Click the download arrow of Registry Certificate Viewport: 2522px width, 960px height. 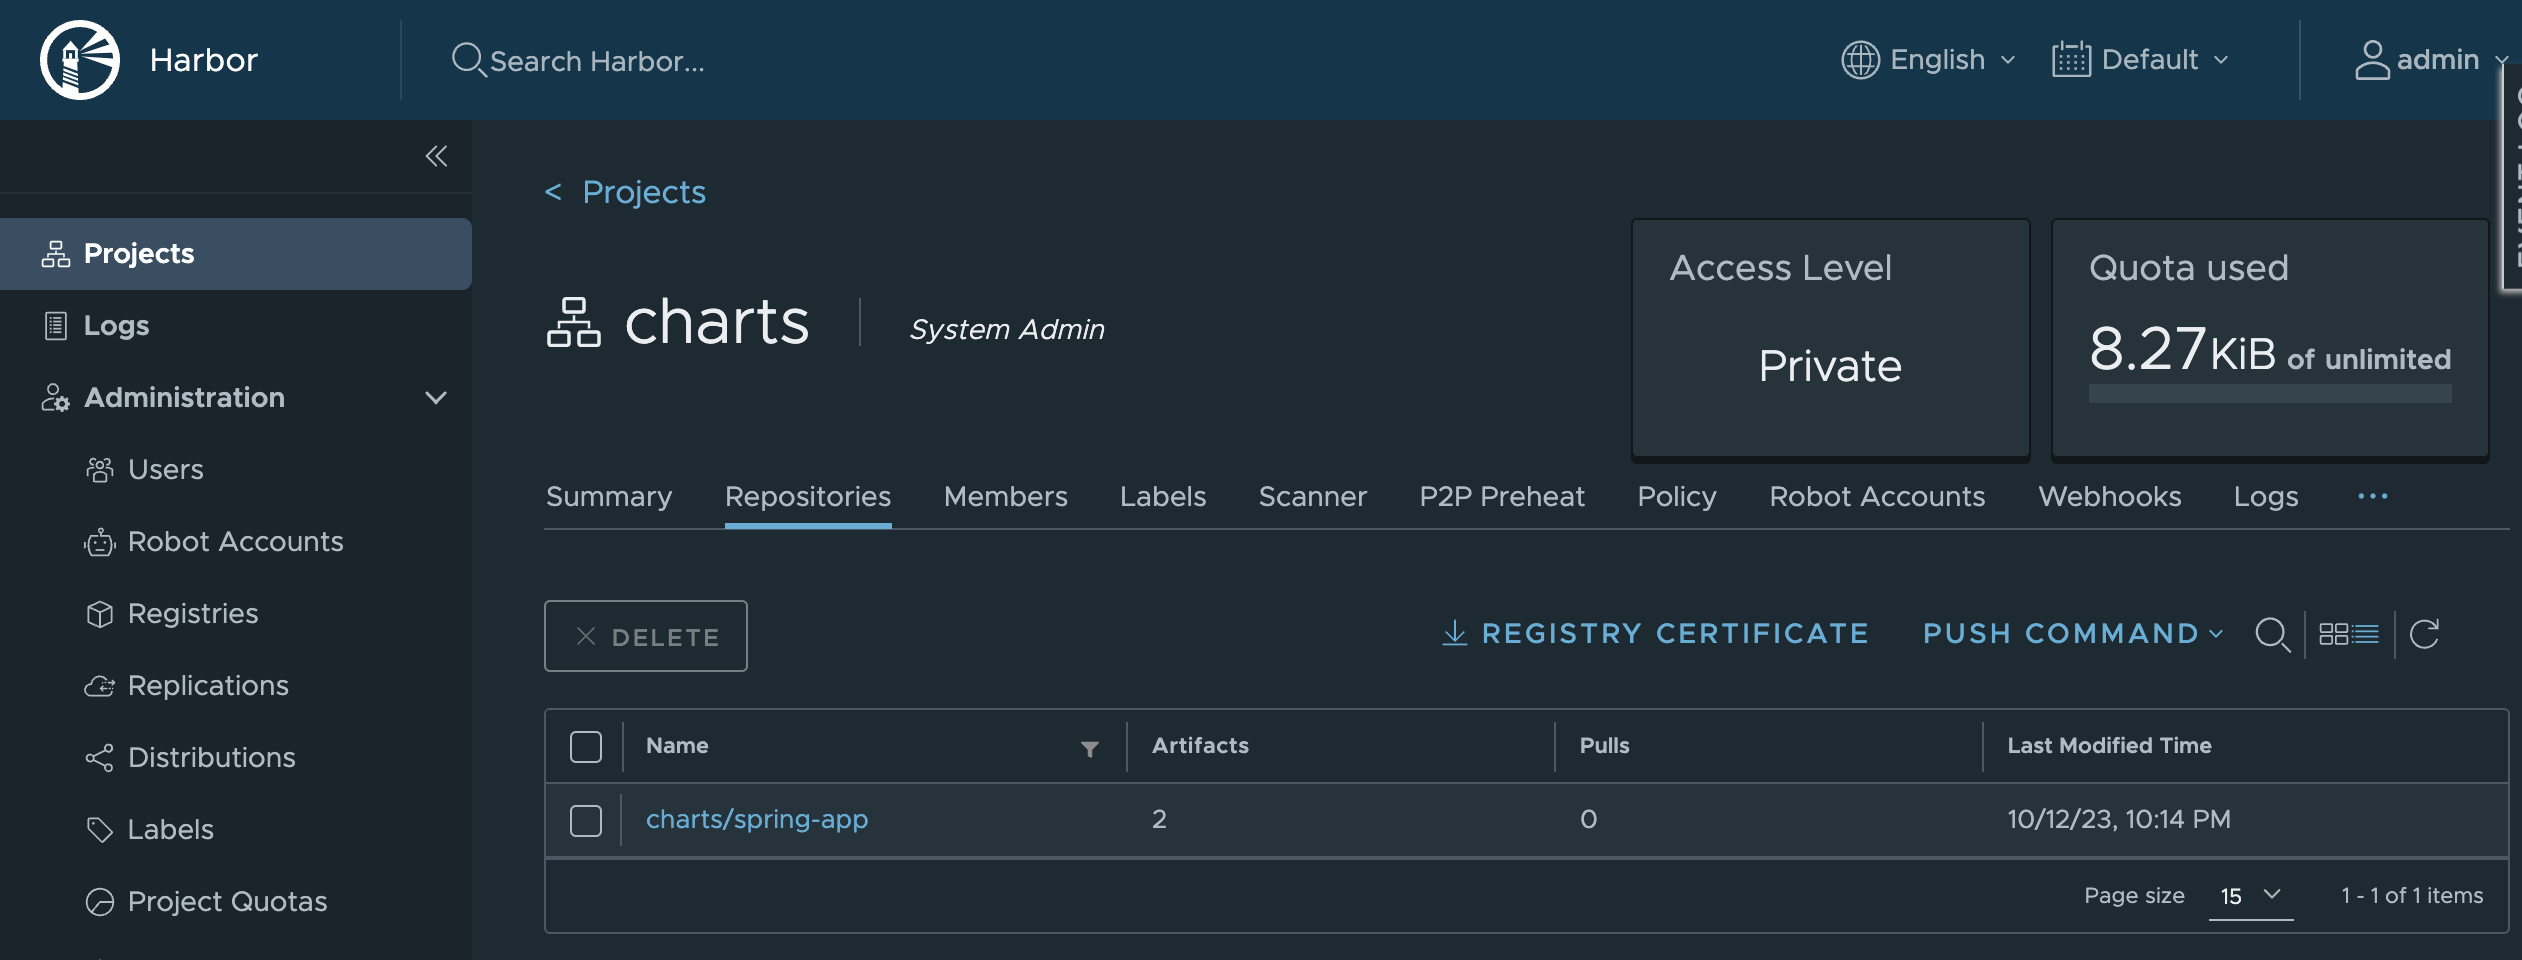[1455, 633]
